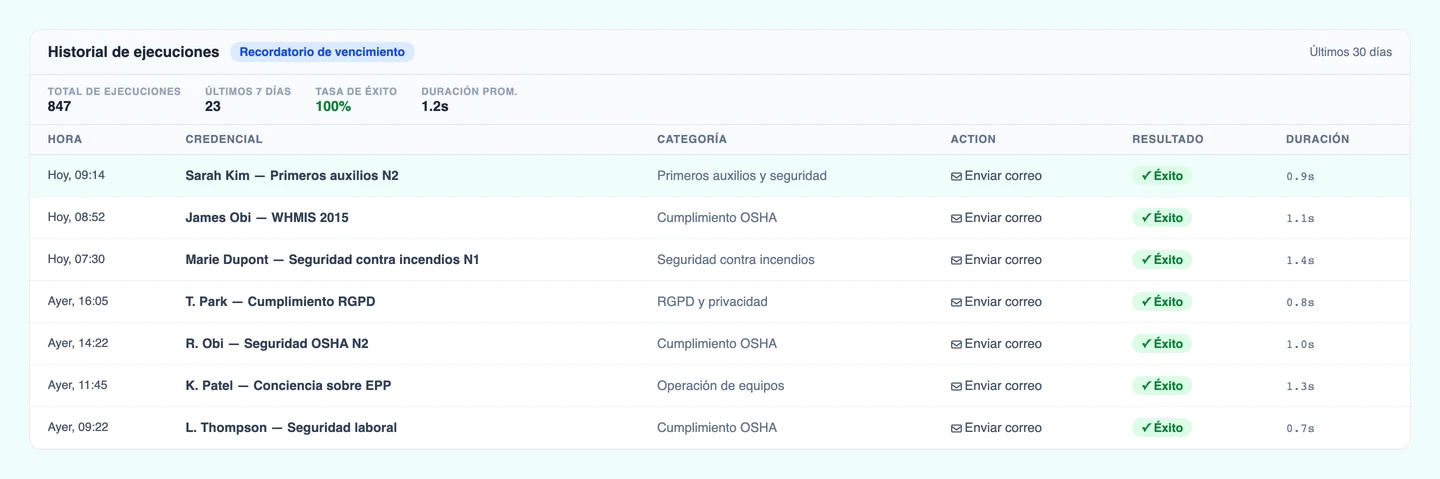Click the Seguridad contra incendios category cell
Screen dimensions: 1440x479
[x=736, y=259]
